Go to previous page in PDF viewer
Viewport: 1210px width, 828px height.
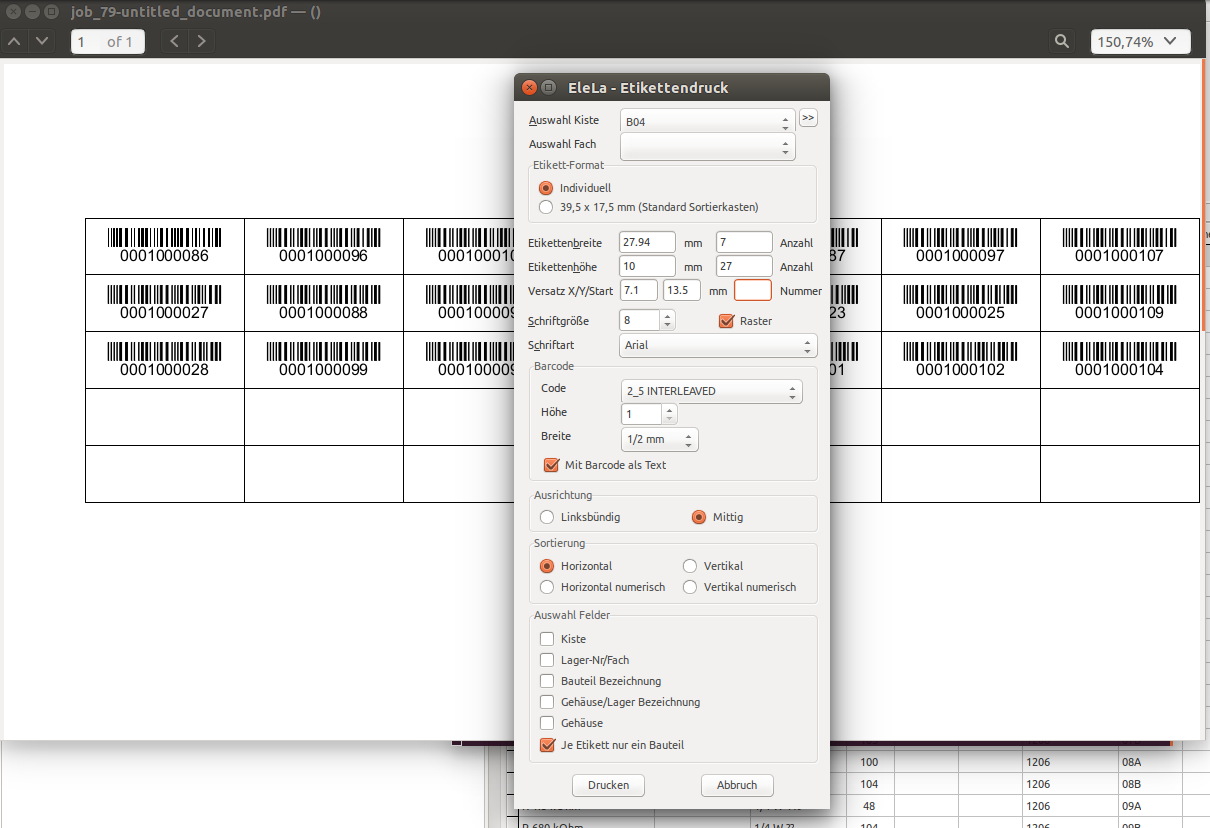point(14,41)
